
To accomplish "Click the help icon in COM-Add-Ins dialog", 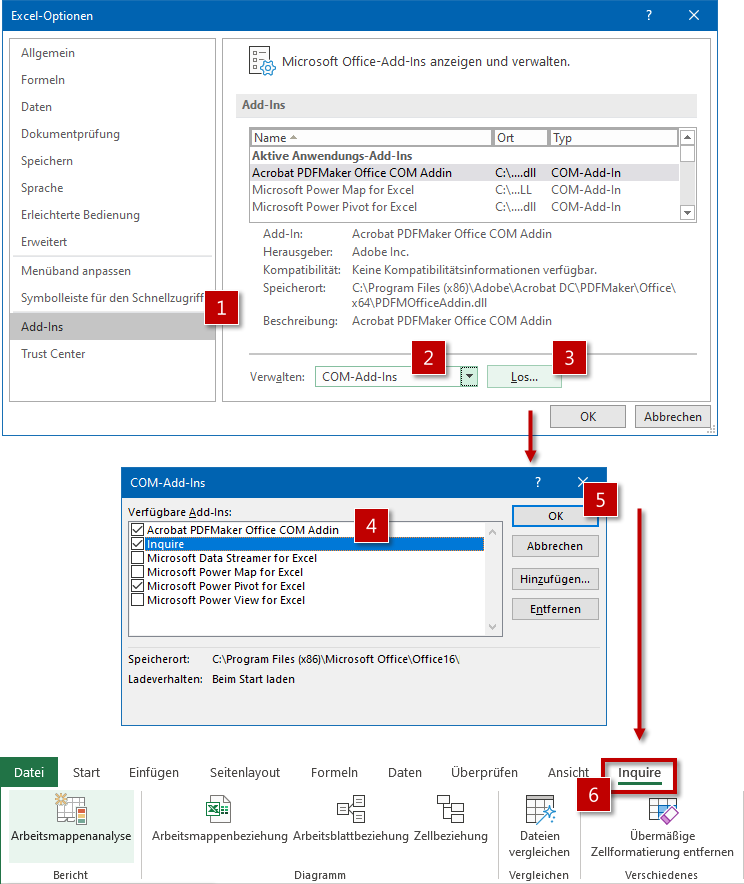I will click(x=537, y=482).
